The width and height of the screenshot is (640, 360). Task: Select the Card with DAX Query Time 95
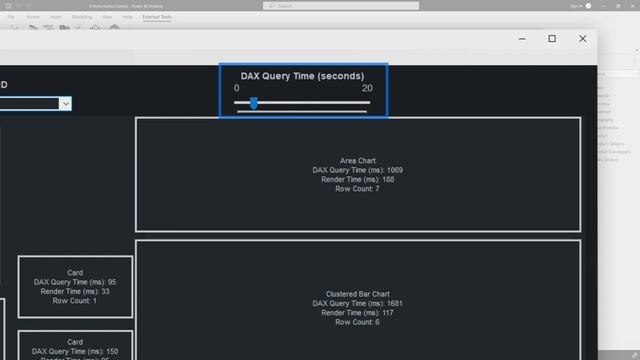coord(75,287)
